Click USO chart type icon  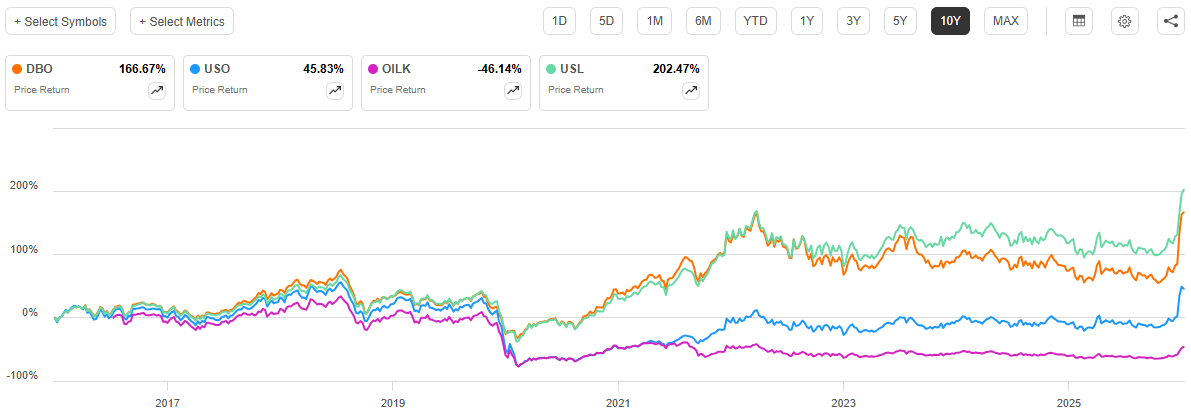[x=335, y=91]
